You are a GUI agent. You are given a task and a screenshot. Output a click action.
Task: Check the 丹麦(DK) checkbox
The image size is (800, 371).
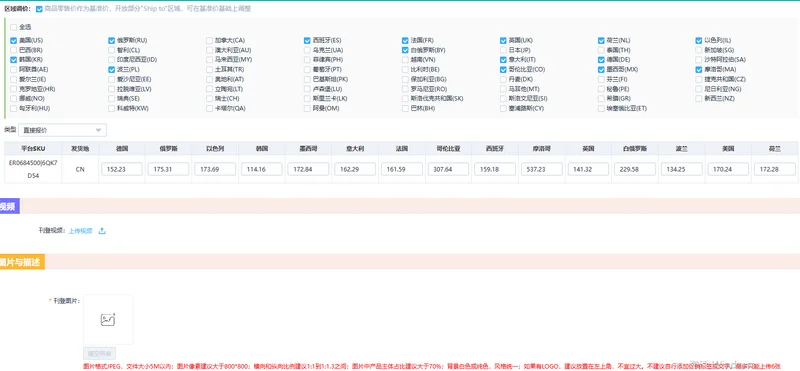[504, 79]
